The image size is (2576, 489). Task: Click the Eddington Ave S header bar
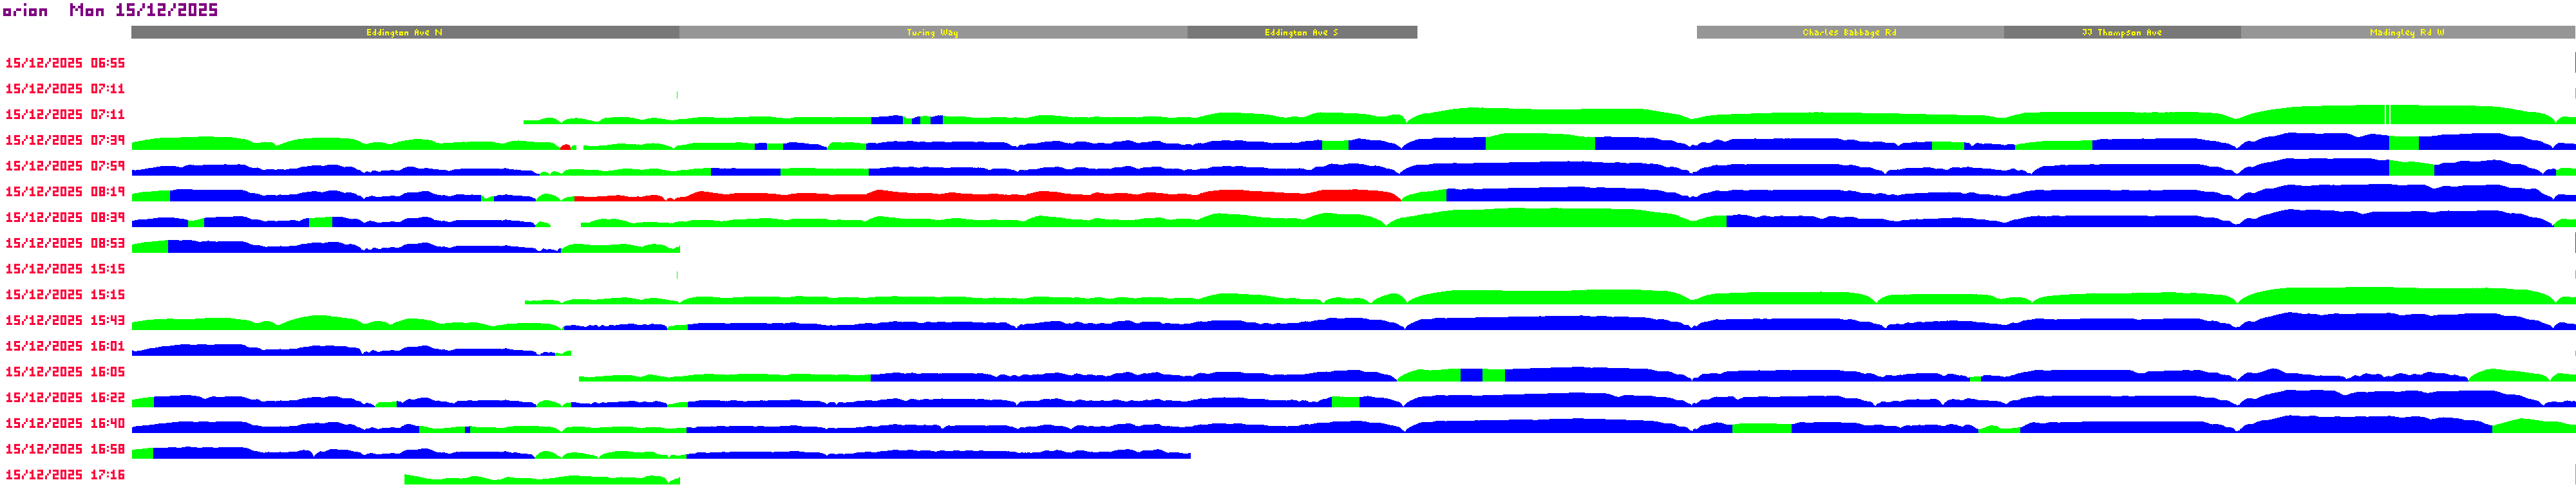(1301, 33)
